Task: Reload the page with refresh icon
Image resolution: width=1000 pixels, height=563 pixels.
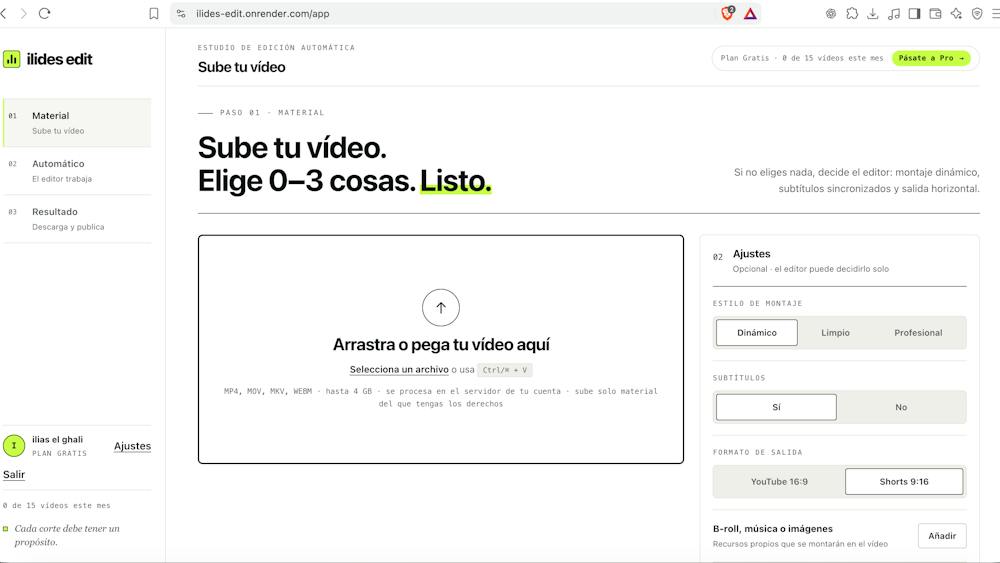Action: (x=45, y=13)
